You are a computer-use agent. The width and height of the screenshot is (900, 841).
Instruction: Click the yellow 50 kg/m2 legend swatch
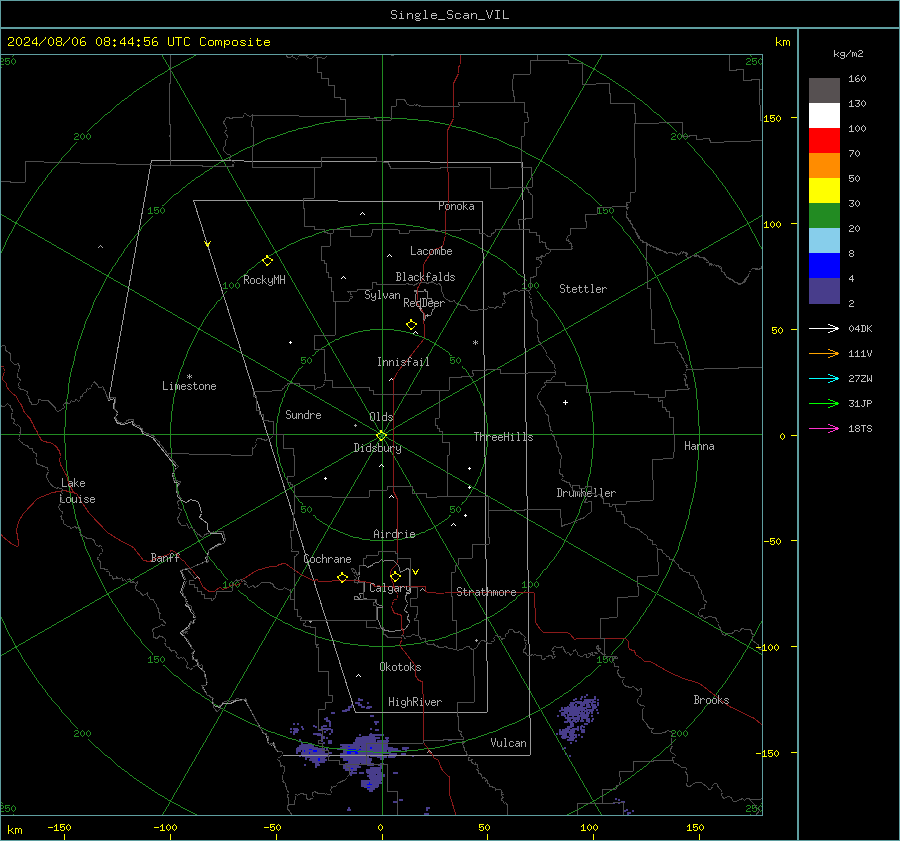coord(824,191)
